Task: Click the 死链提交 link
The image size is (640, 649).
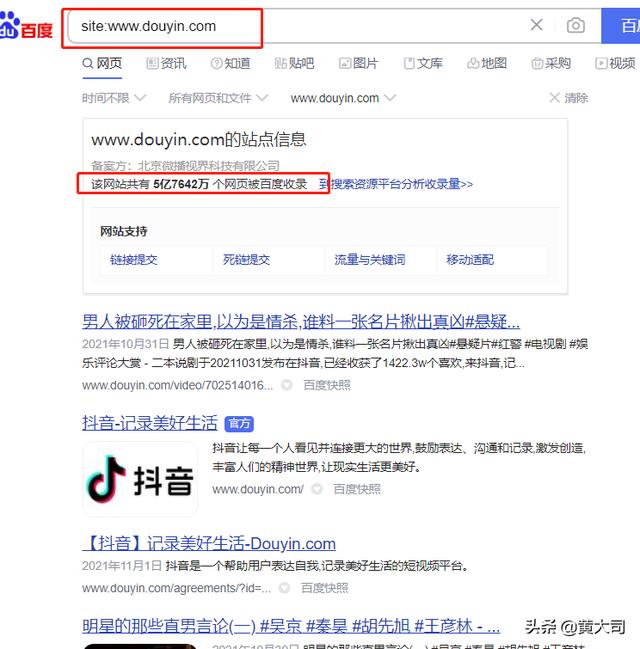Action: tap(246, 260)
